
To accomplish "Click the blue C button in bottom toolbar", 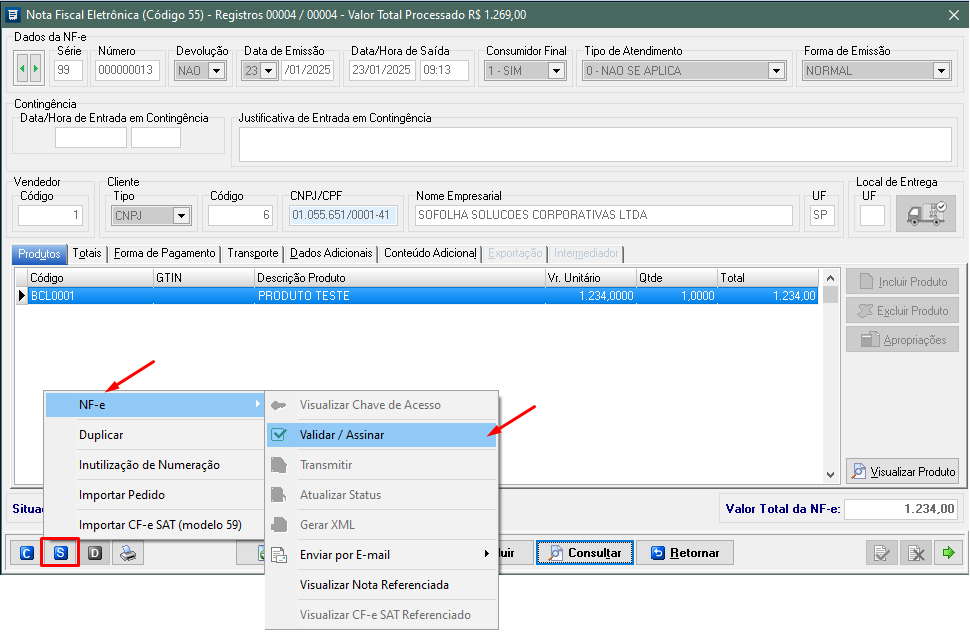I will [x=26, y=553].
